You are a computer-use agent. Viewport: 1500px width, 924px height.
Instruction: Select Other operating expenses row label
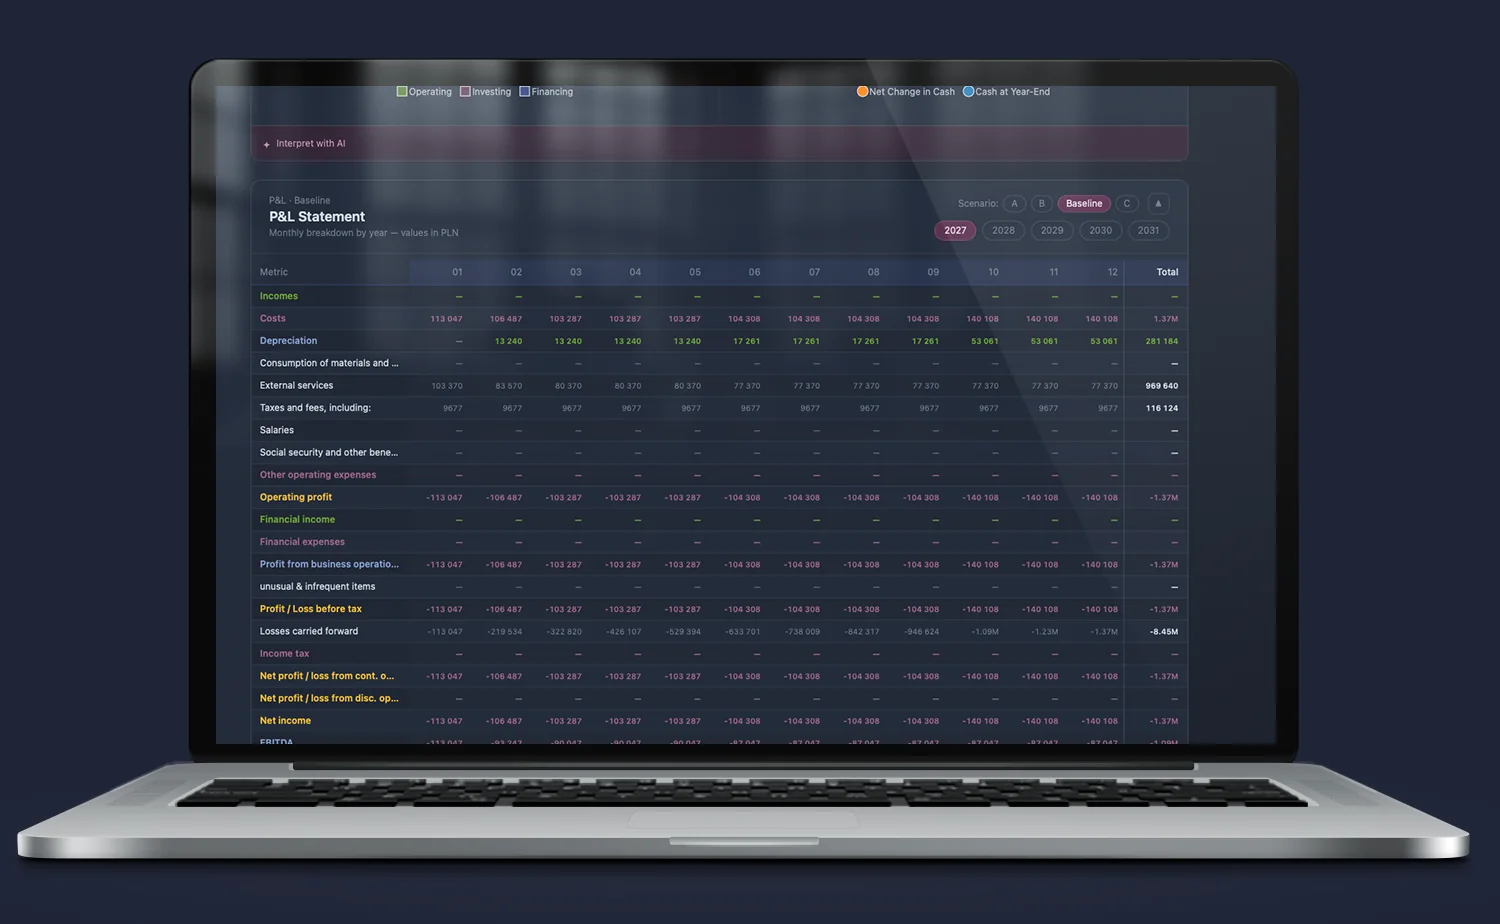(318, 475)
